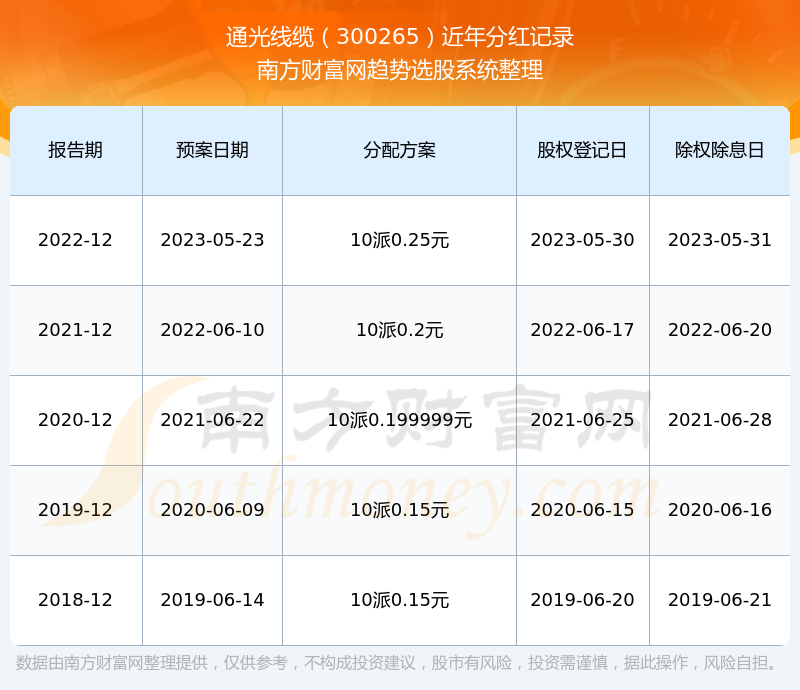
Task: Click the 预案日期 column header
Action: 212,150
